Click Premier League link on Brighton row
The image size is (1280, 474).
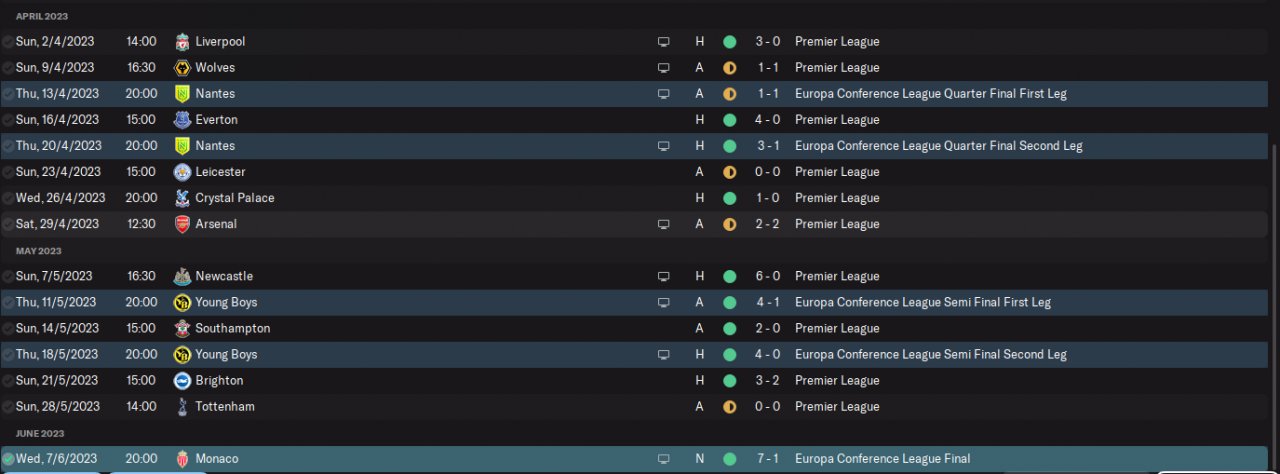point(837,381)
